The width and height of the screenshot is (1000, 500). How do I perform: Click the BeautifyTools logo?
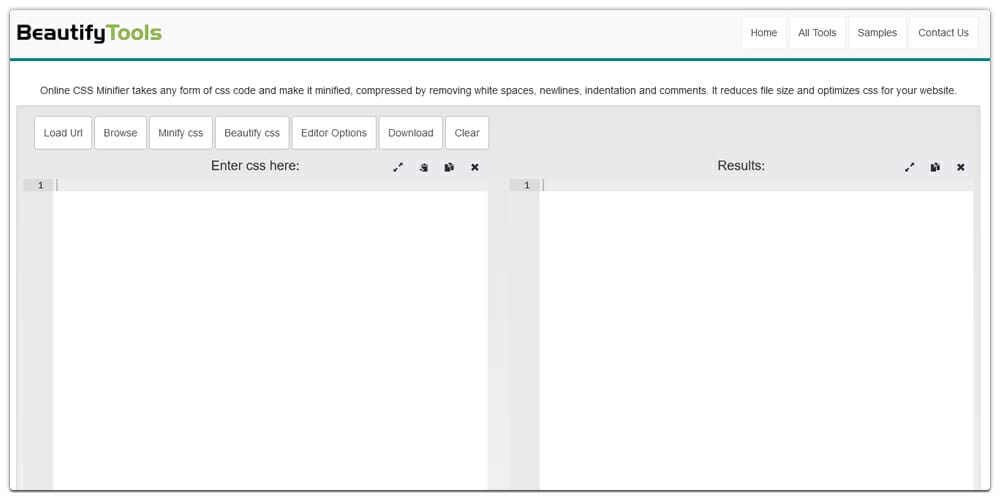[89, 33]
